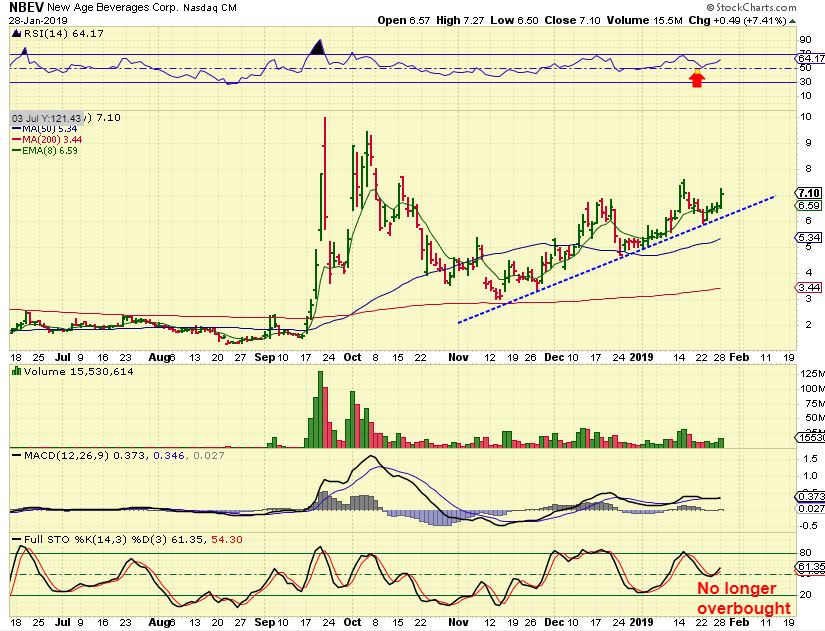Viewport: 825px width, 631px height.
Task: Click the 5.34 MA(50) tag on price axis
Action: pyautogui.click(x=809, y=237)
